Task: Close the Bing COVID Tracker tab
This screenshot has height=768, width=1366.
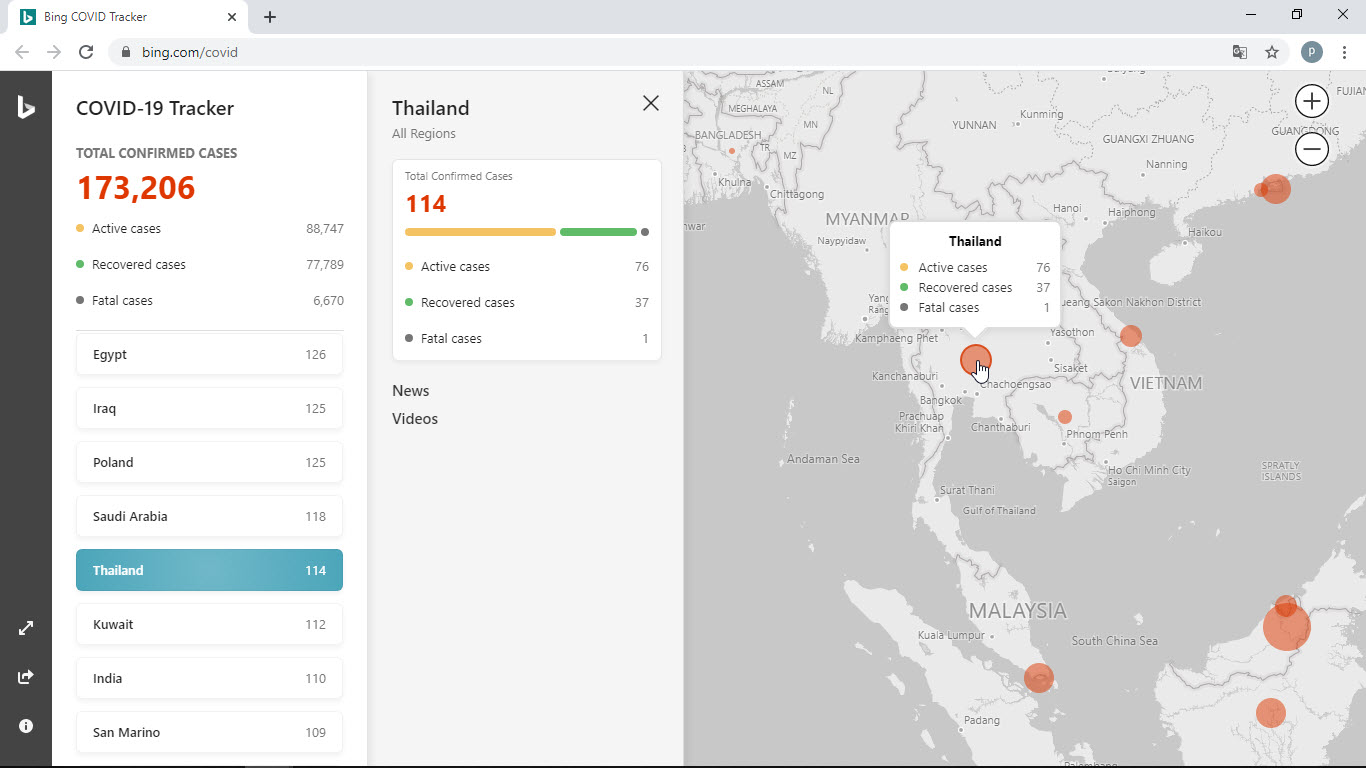Action: pos(232,17)
